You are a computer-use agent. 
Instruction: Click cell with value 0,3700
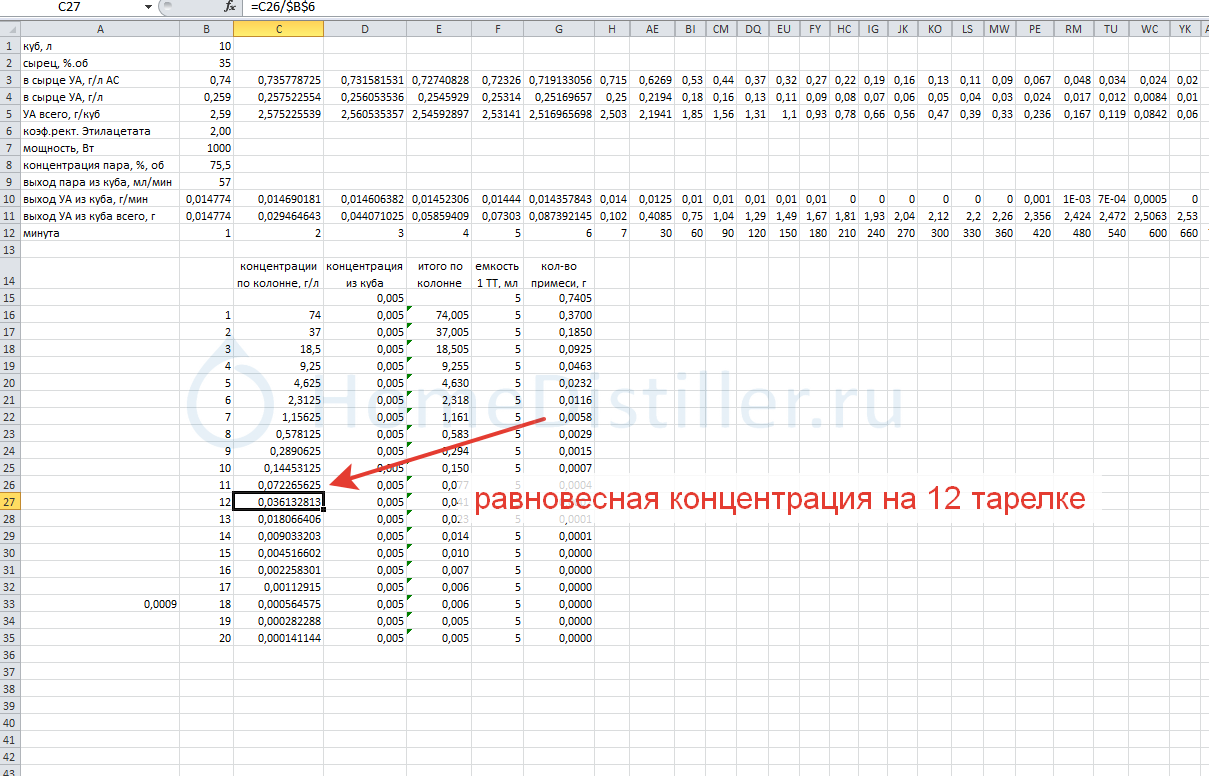click(x=558, y=315)
